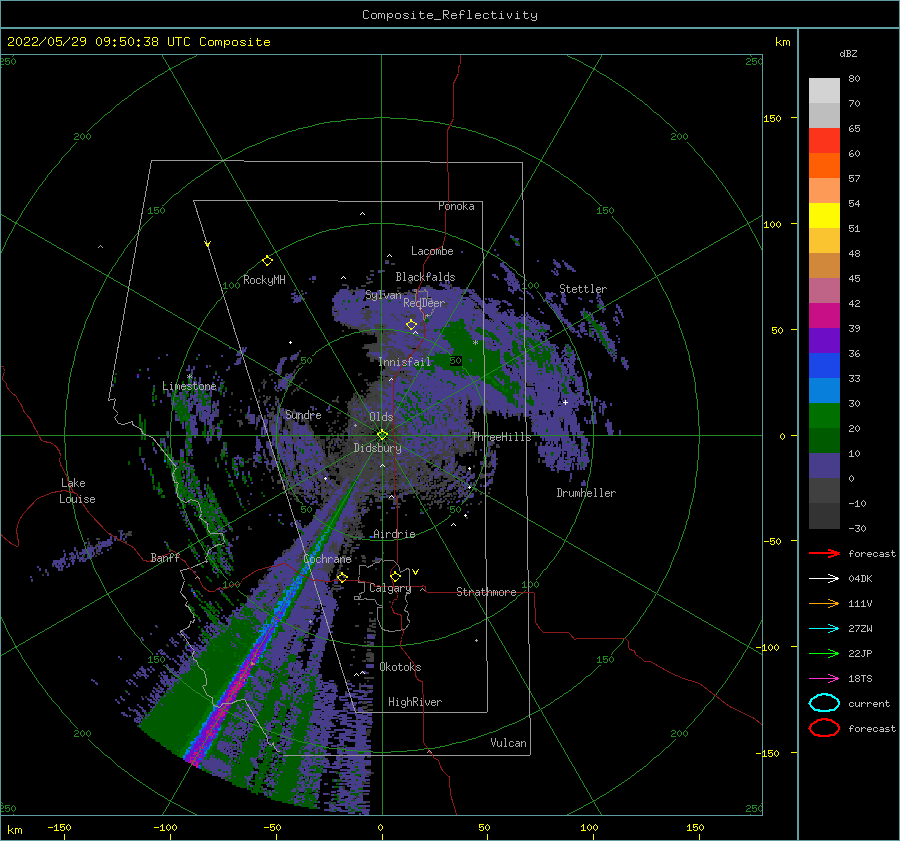Viewport: 900px width, 841px height.
Task: Click the Okotoks label
Action: click(x=400, y=667)
